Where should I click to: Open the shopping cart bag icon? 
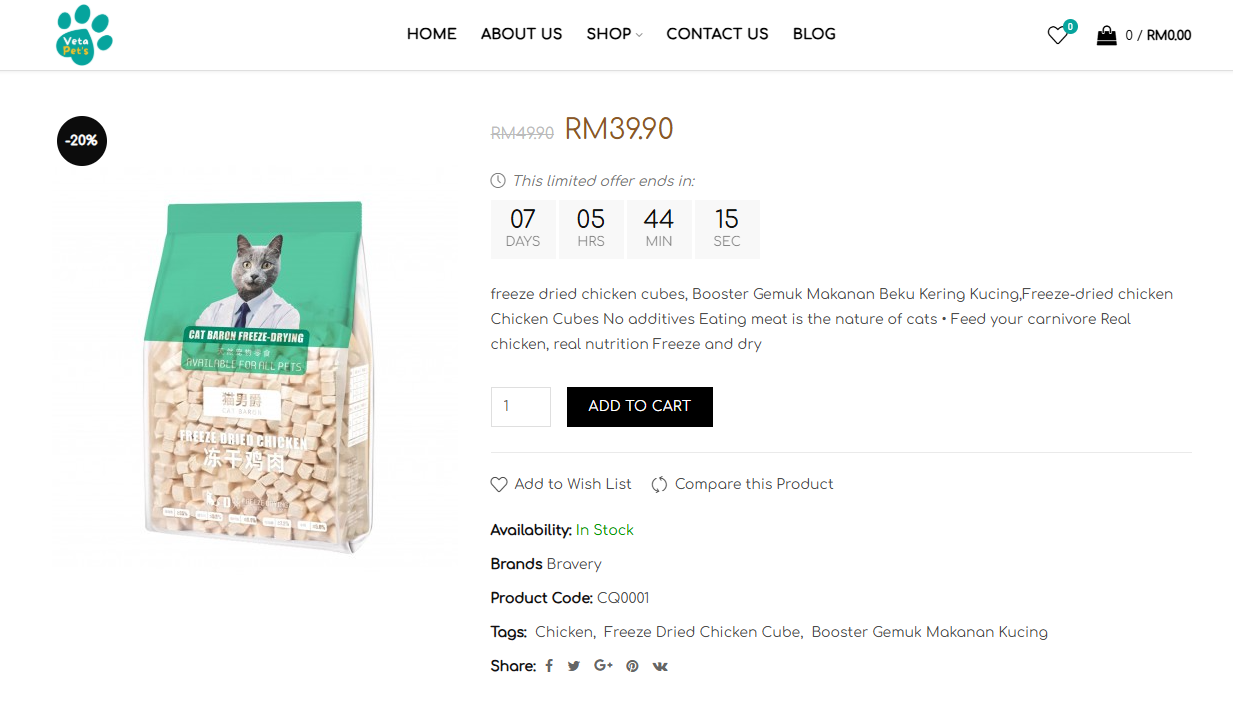1106,36
